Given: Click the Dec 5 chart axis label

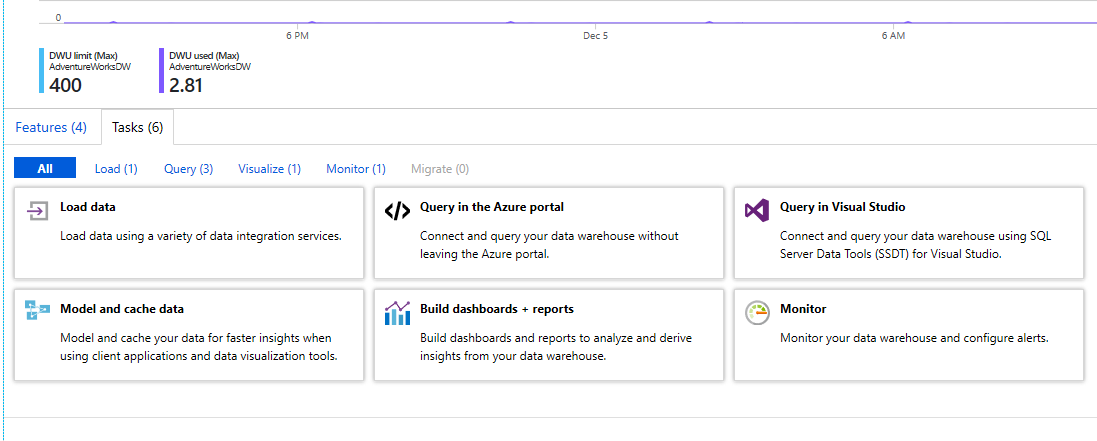Looking at the screenshot, I should (595, 36).
